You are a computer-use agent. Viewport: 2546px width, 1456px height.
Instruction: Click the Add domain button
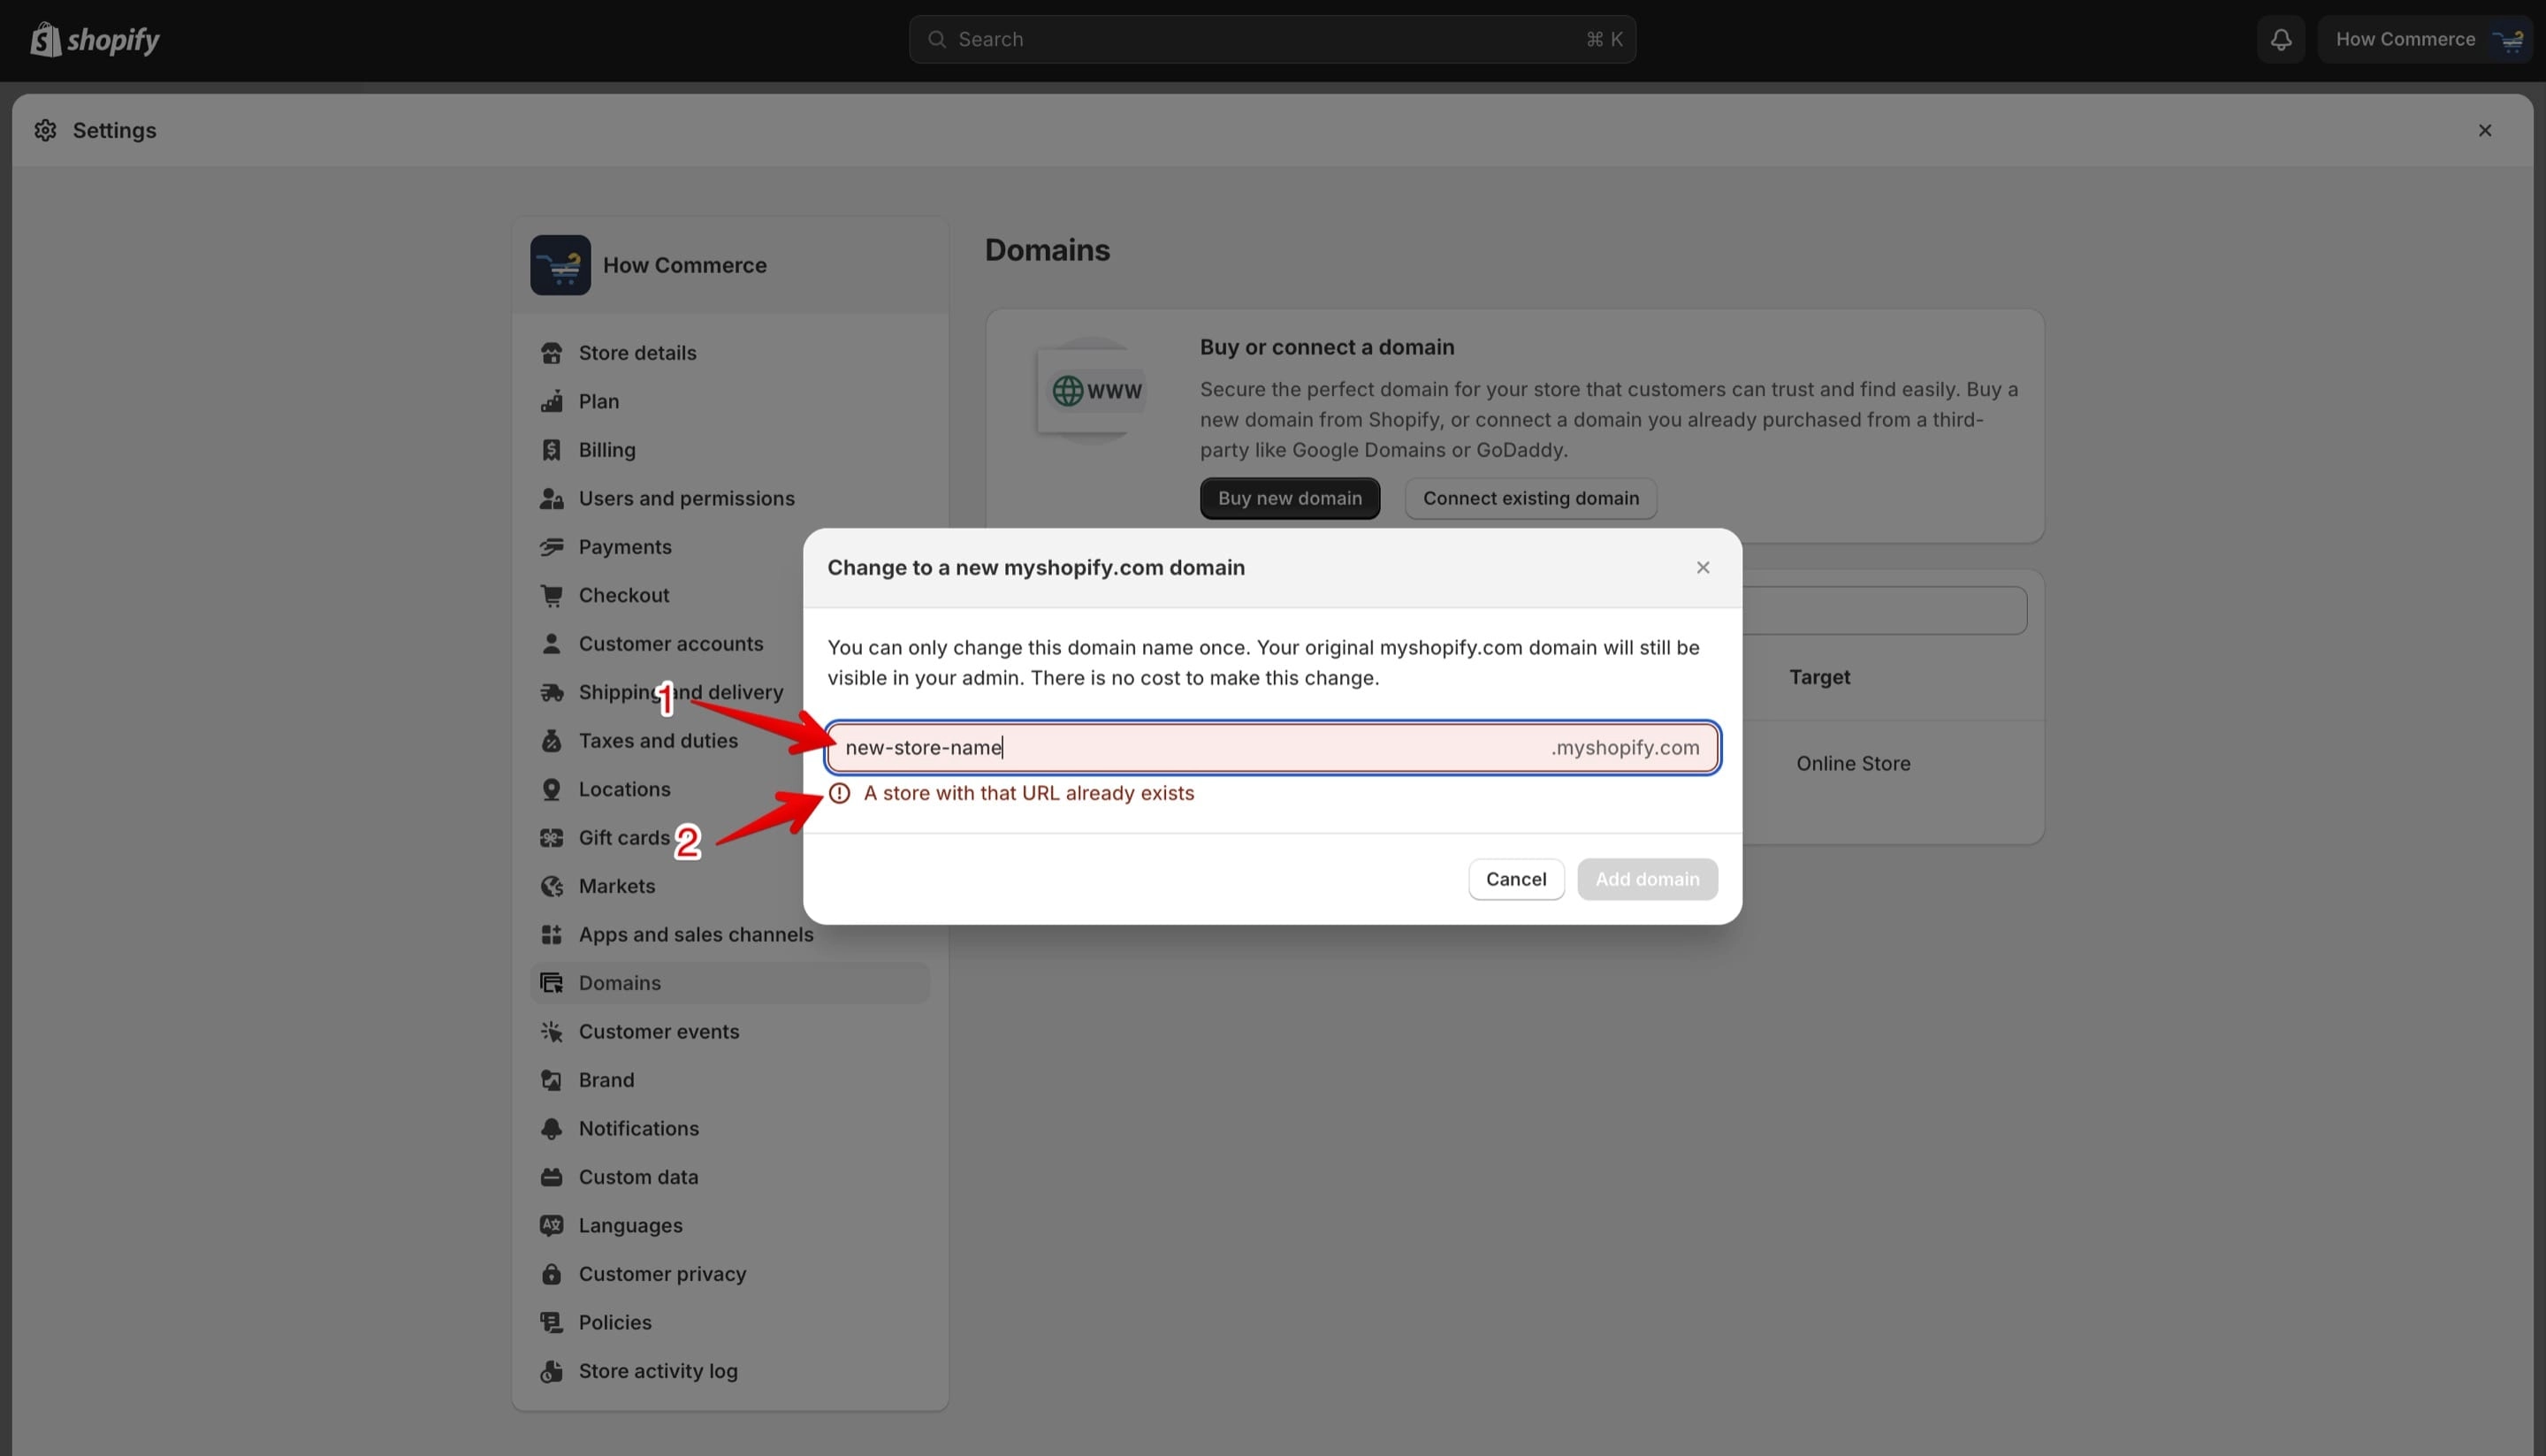click(x=1647, y=879)
